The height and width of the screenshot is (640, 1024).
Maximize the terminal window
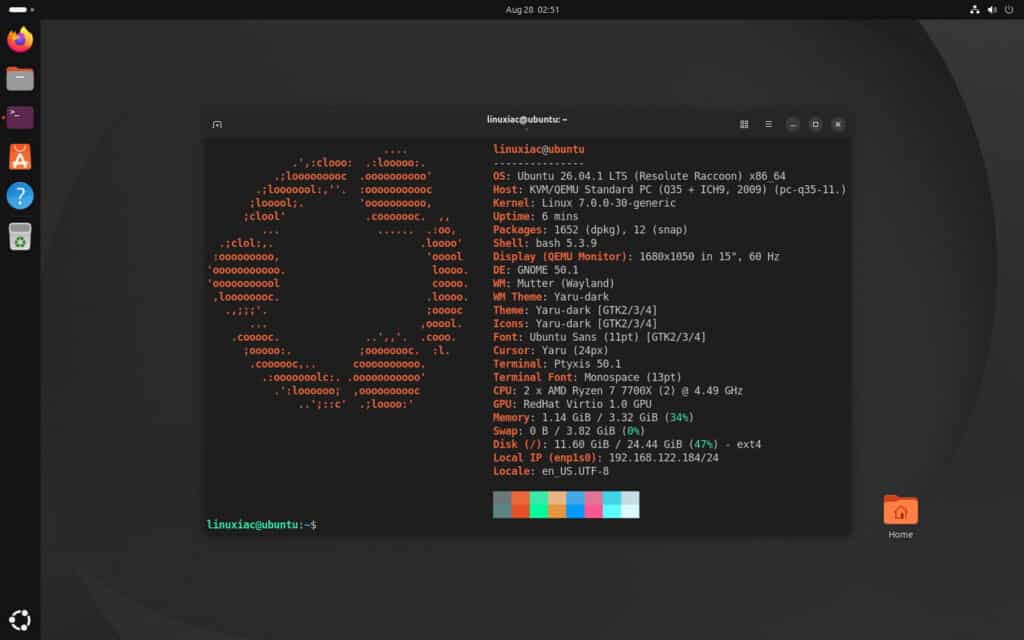point(815,124)
